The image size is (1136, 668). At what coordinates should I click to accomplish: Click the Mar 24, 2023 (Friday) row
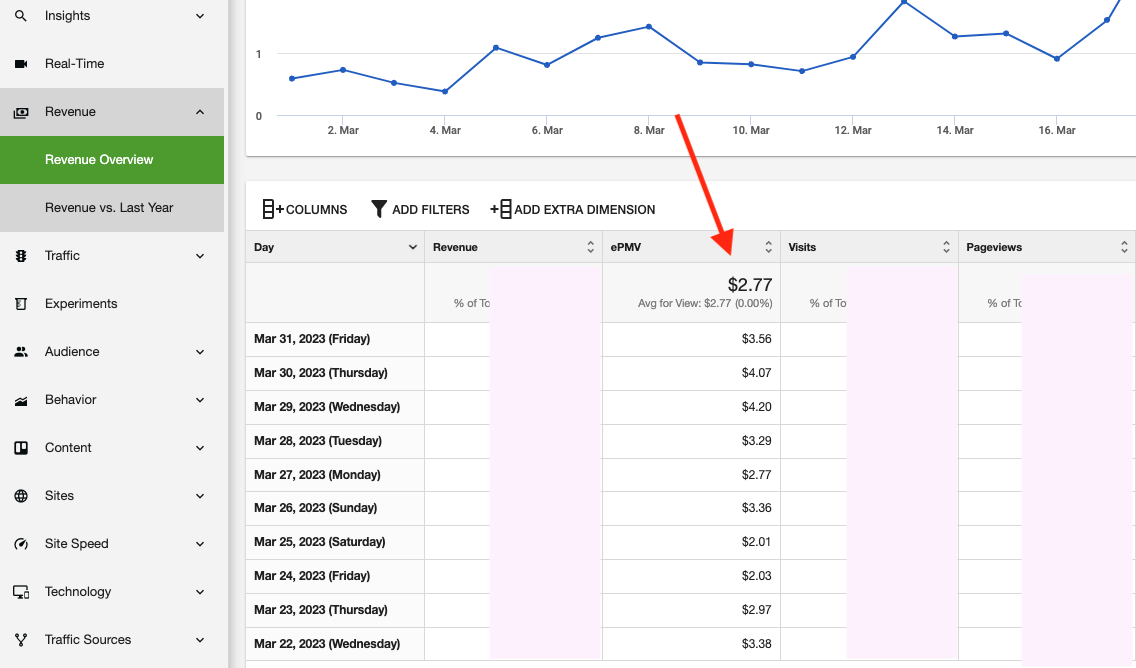(690, 576)
